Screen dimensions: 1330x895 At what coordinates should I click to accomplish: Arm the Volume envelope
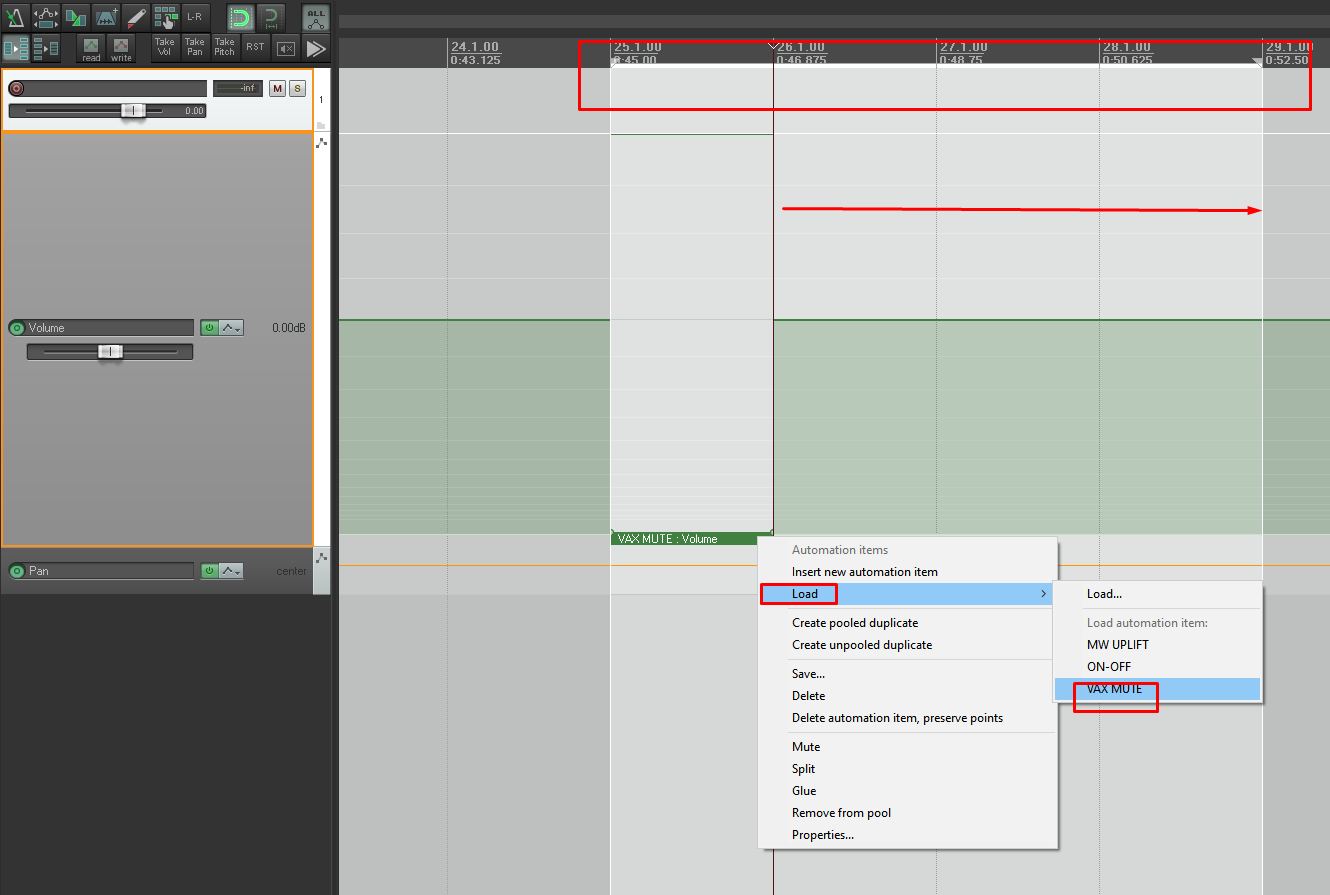coord(16,328)
